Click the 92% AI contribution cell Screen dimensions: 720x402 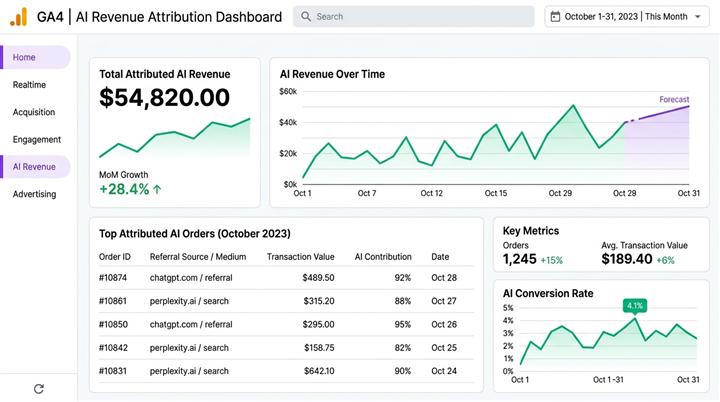(x=403, y=278)
